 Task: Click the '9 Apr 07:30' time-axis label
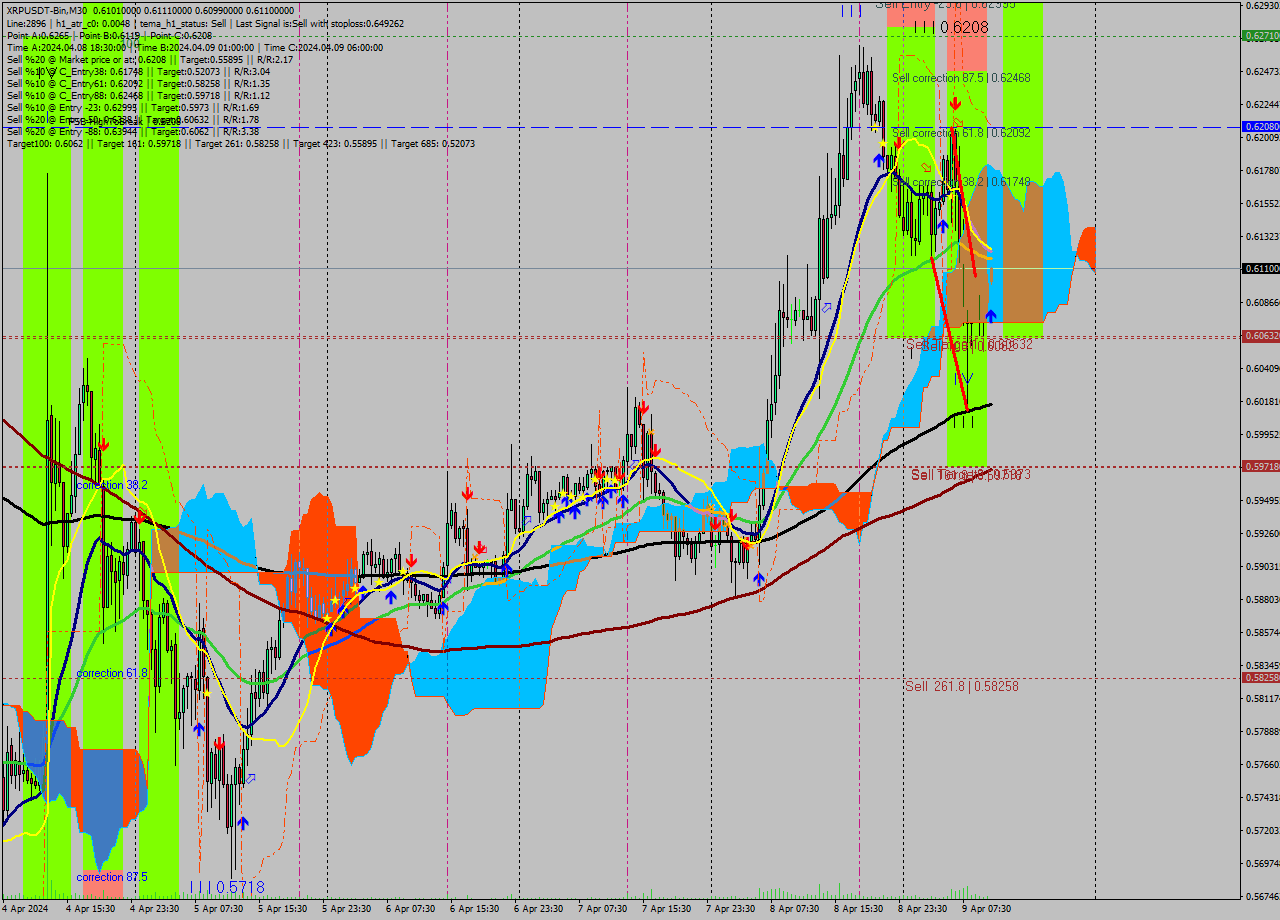pyautogui.click(x=986, y=909)
